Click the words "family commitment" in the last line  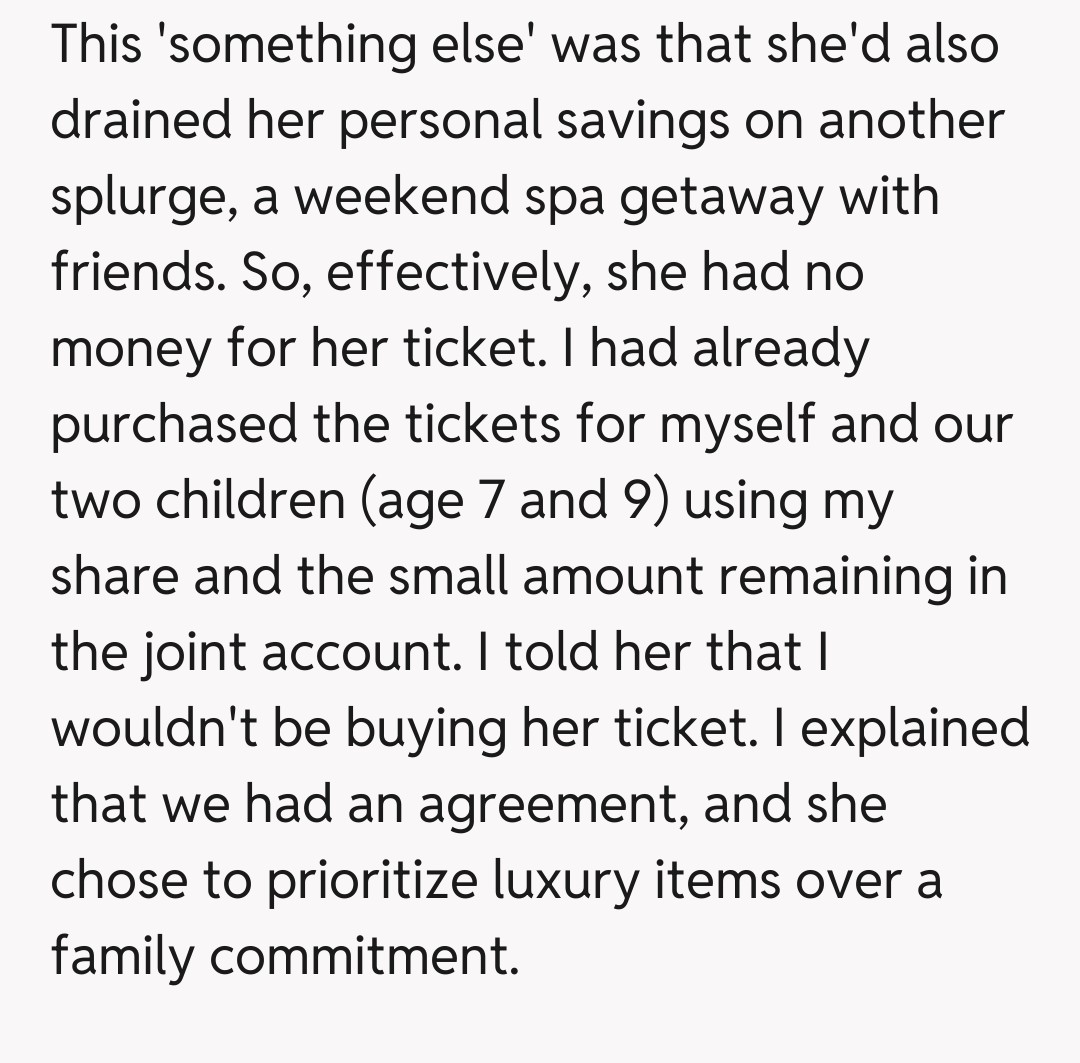coord(285,956)
